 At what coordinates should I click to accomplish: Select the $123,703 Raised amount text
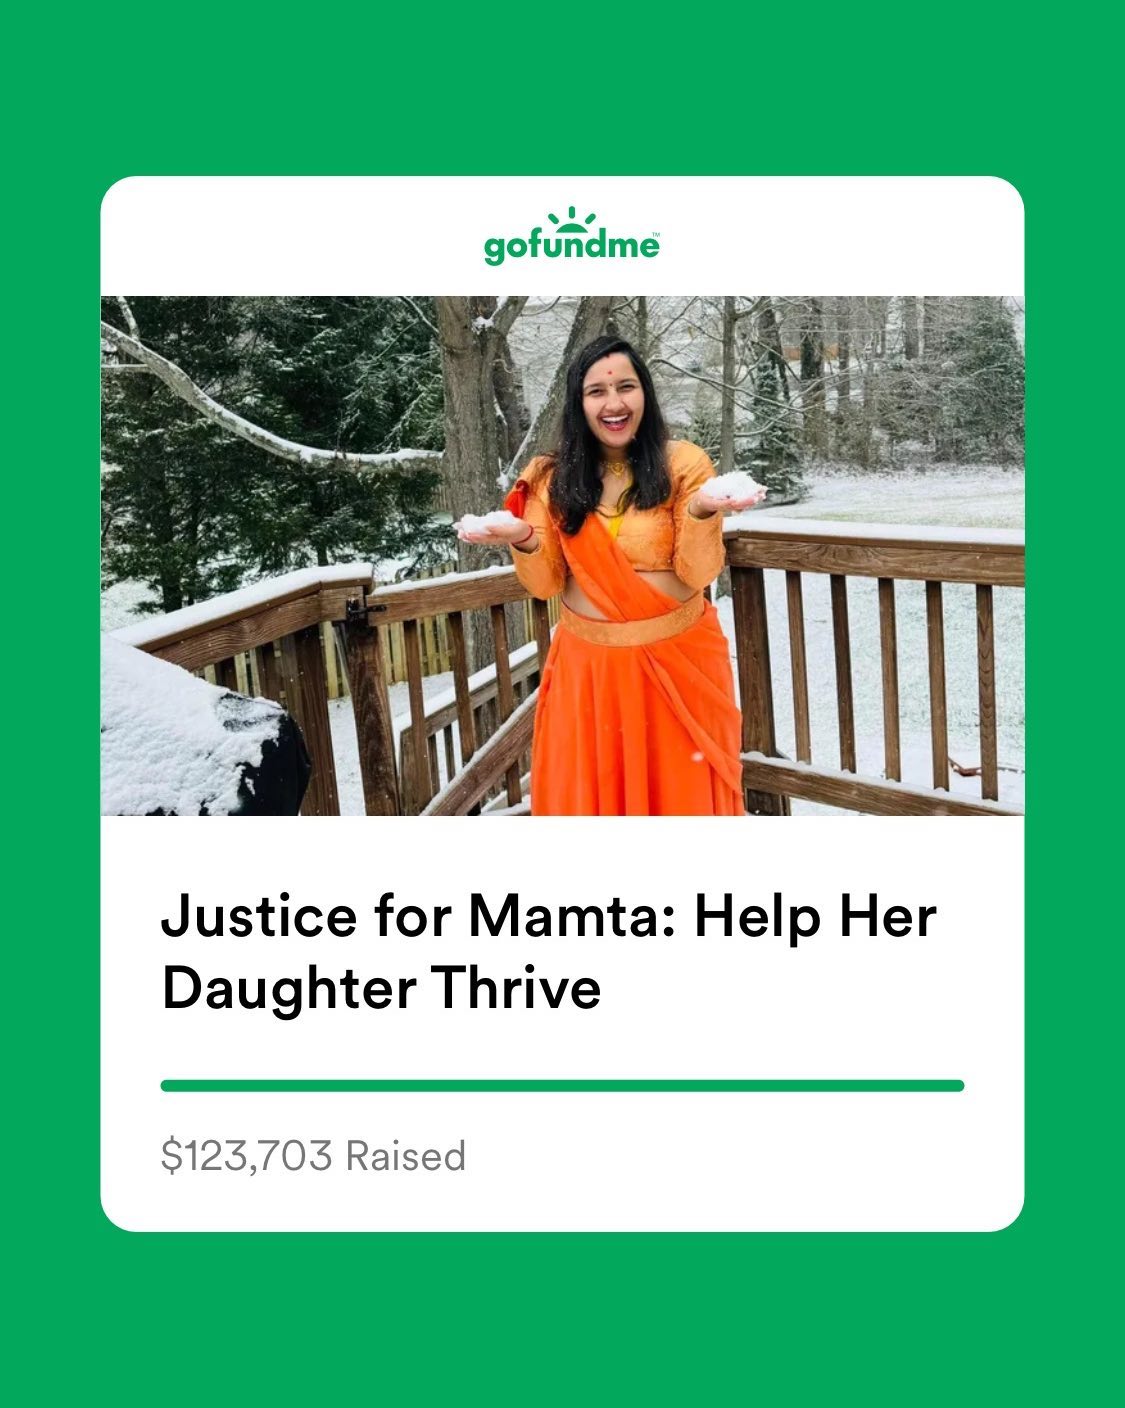click(x=313, y=1156)
